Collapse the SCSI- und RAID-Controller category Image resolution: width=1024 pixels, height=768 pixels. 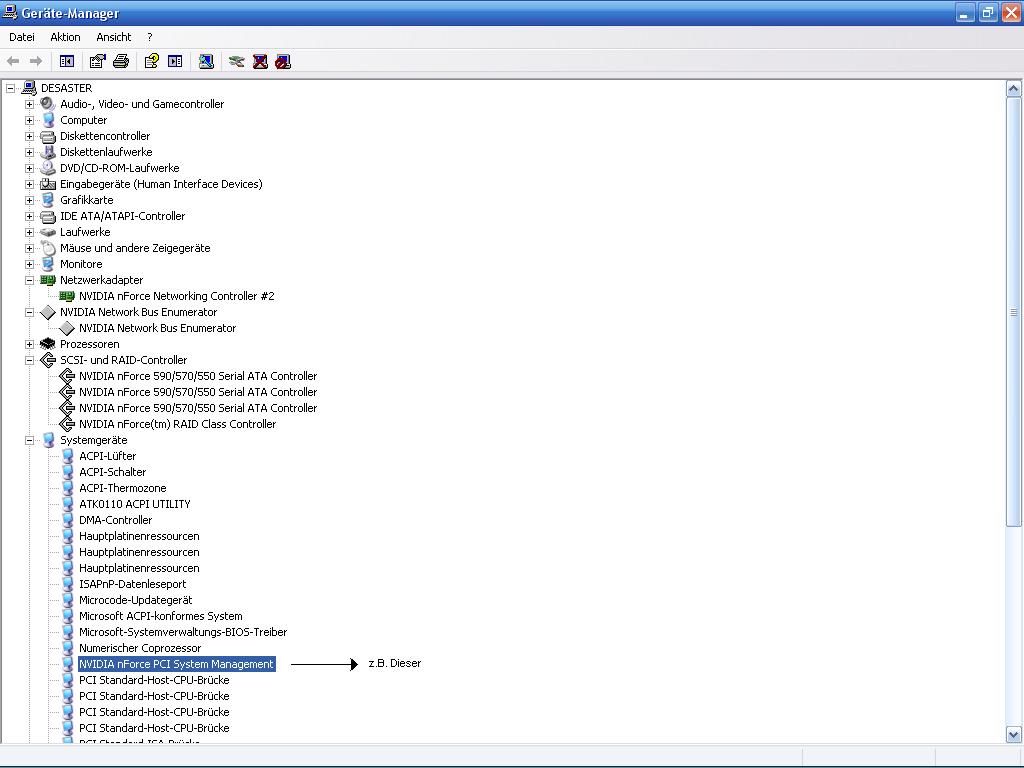click(x=29, y=360)
